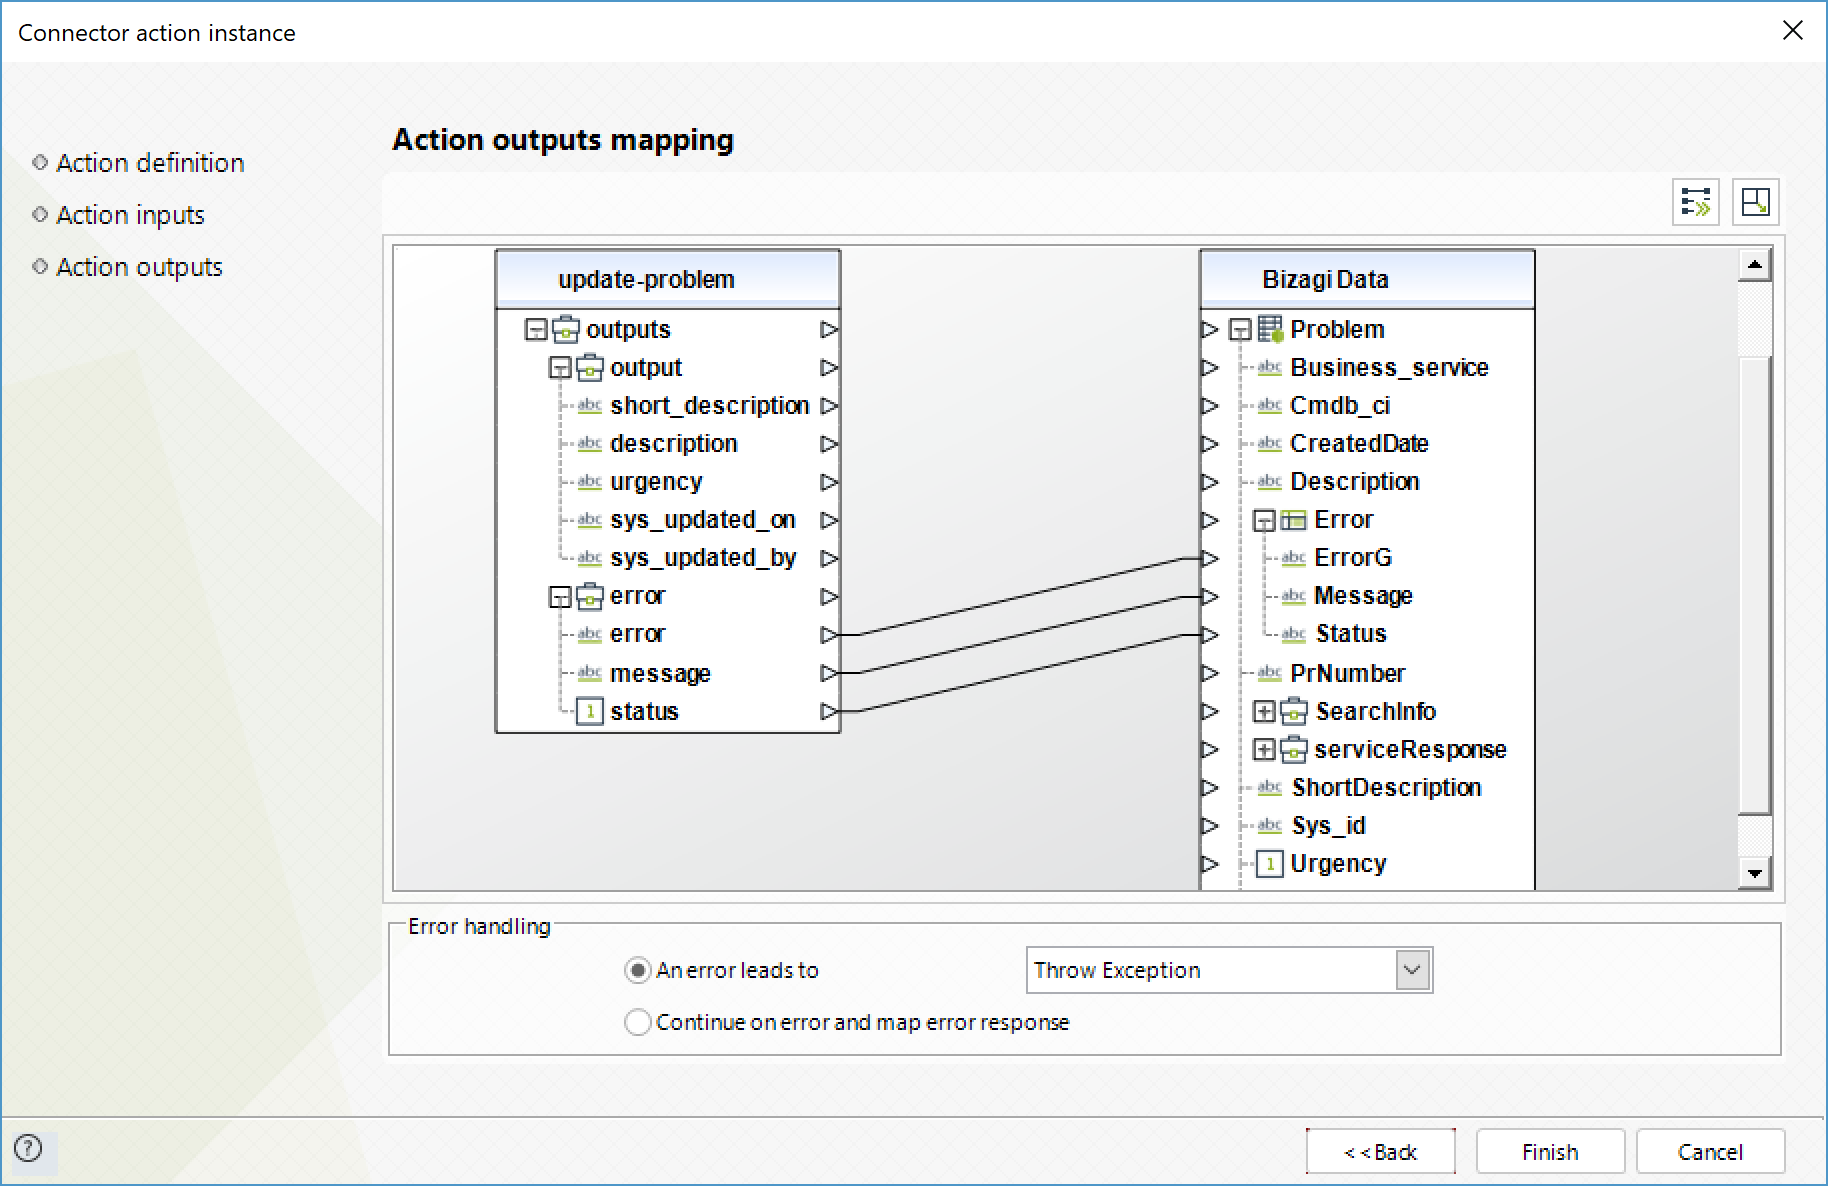
Task: Select the Message field under Error
Action: click(1363, 596)
